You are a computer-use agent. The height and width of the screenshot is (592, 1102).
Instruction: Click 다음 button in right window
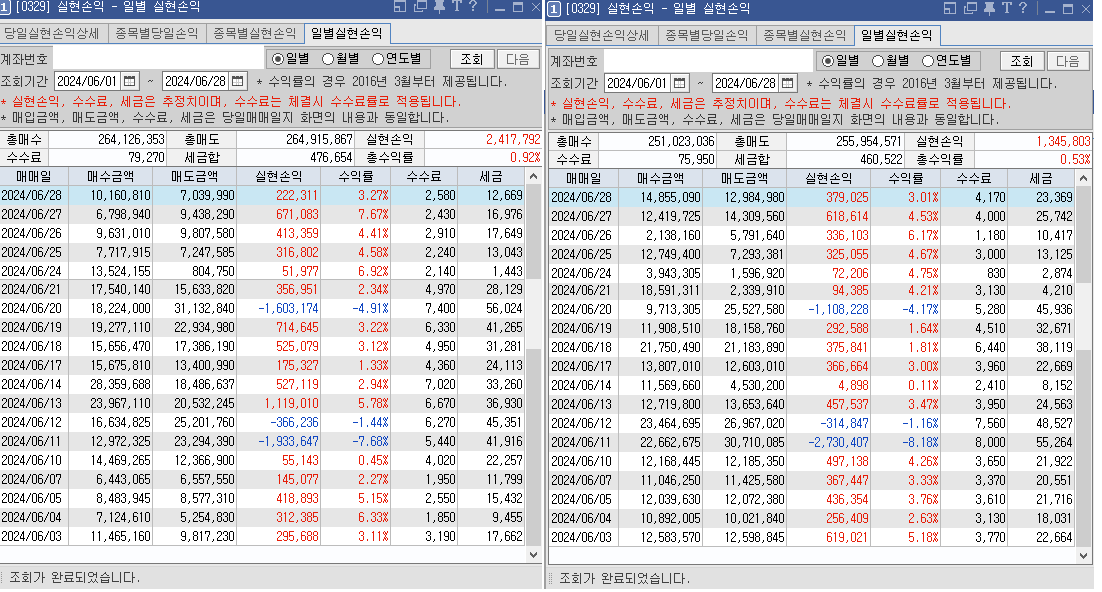click(1068, 61)
